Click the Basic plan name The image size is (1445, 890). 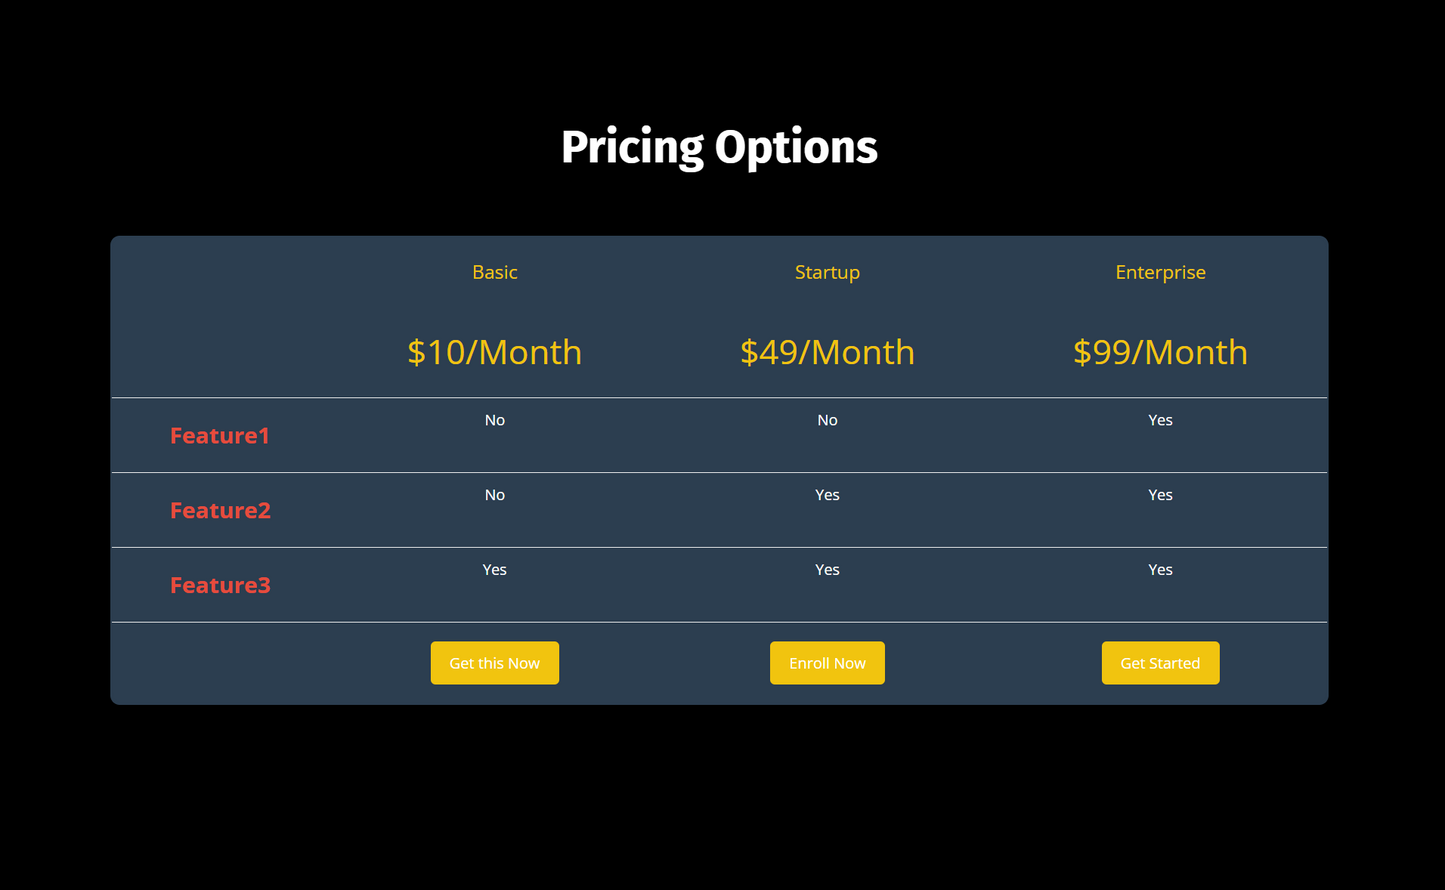[x=494, y=272]
